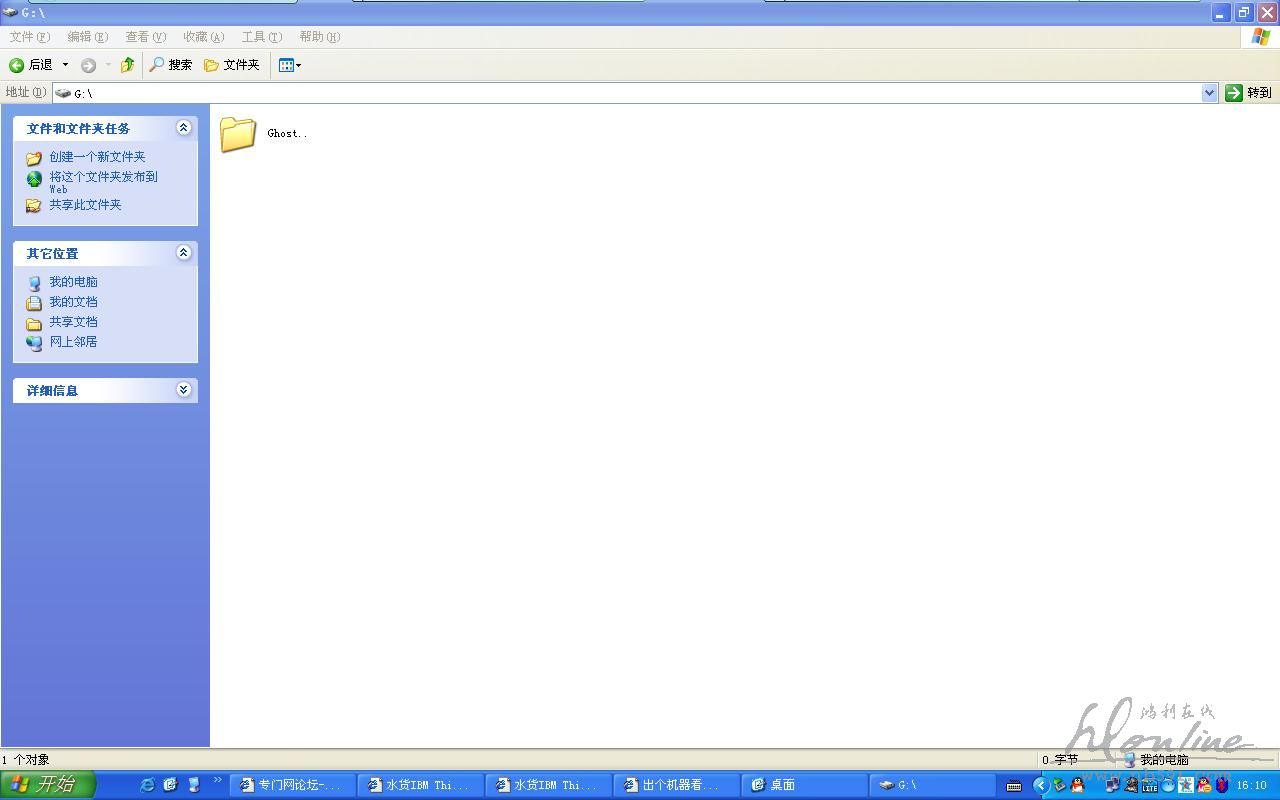Toggle the 文件夹 folders pane

point(231,65)
